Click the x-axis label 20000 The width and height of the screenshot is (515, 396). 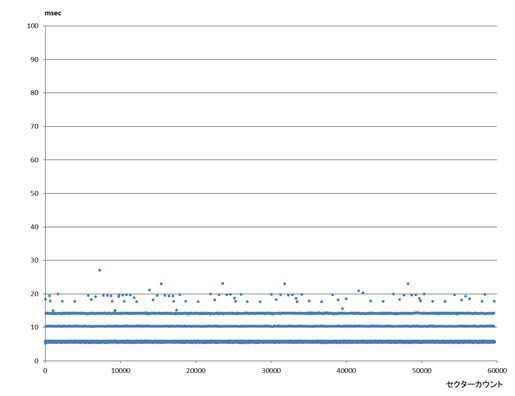point(196,371)
